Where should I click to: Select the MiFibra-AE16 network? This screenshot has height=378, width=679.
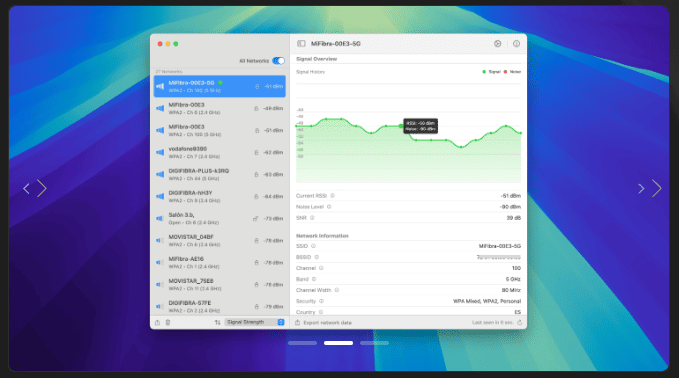[x=220, y=263]
